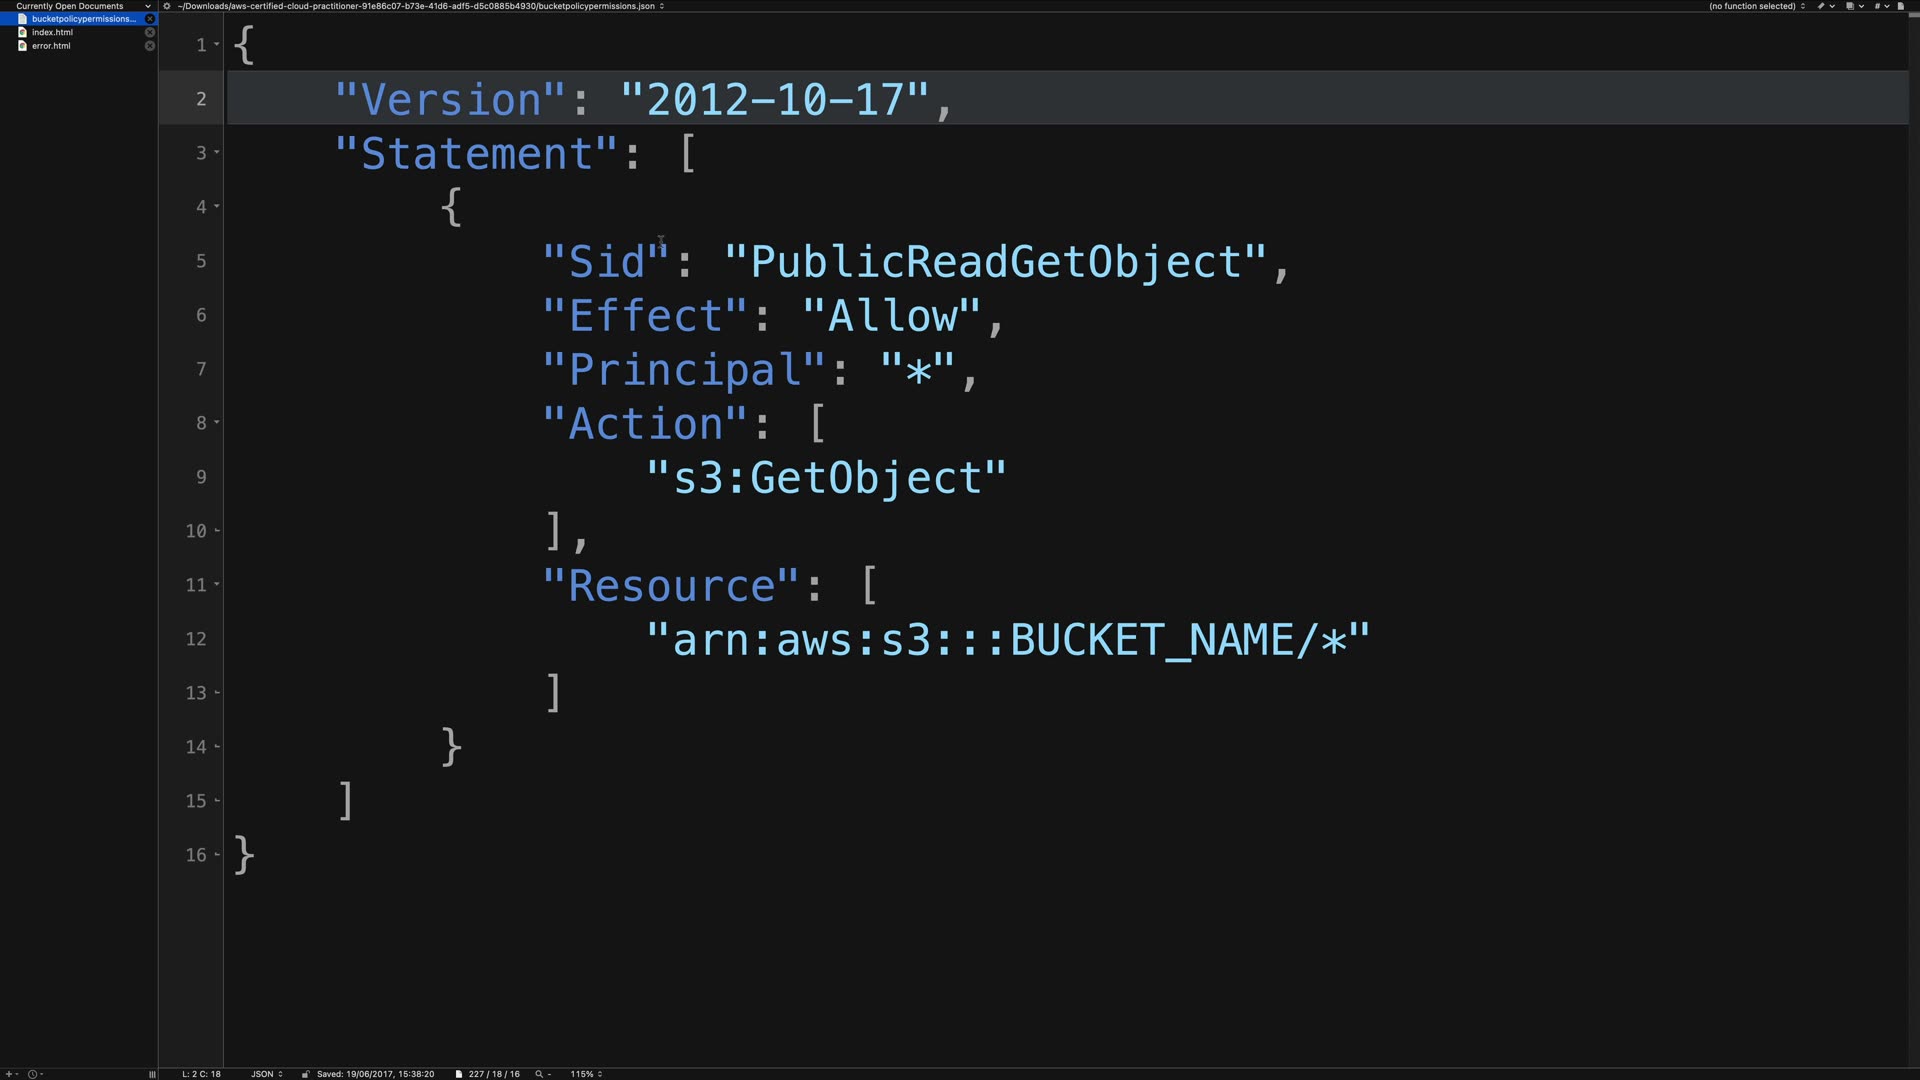Close the error.html document
Image resolution: width=1920 pixels, height=1080 pixels.
point(150,46)
